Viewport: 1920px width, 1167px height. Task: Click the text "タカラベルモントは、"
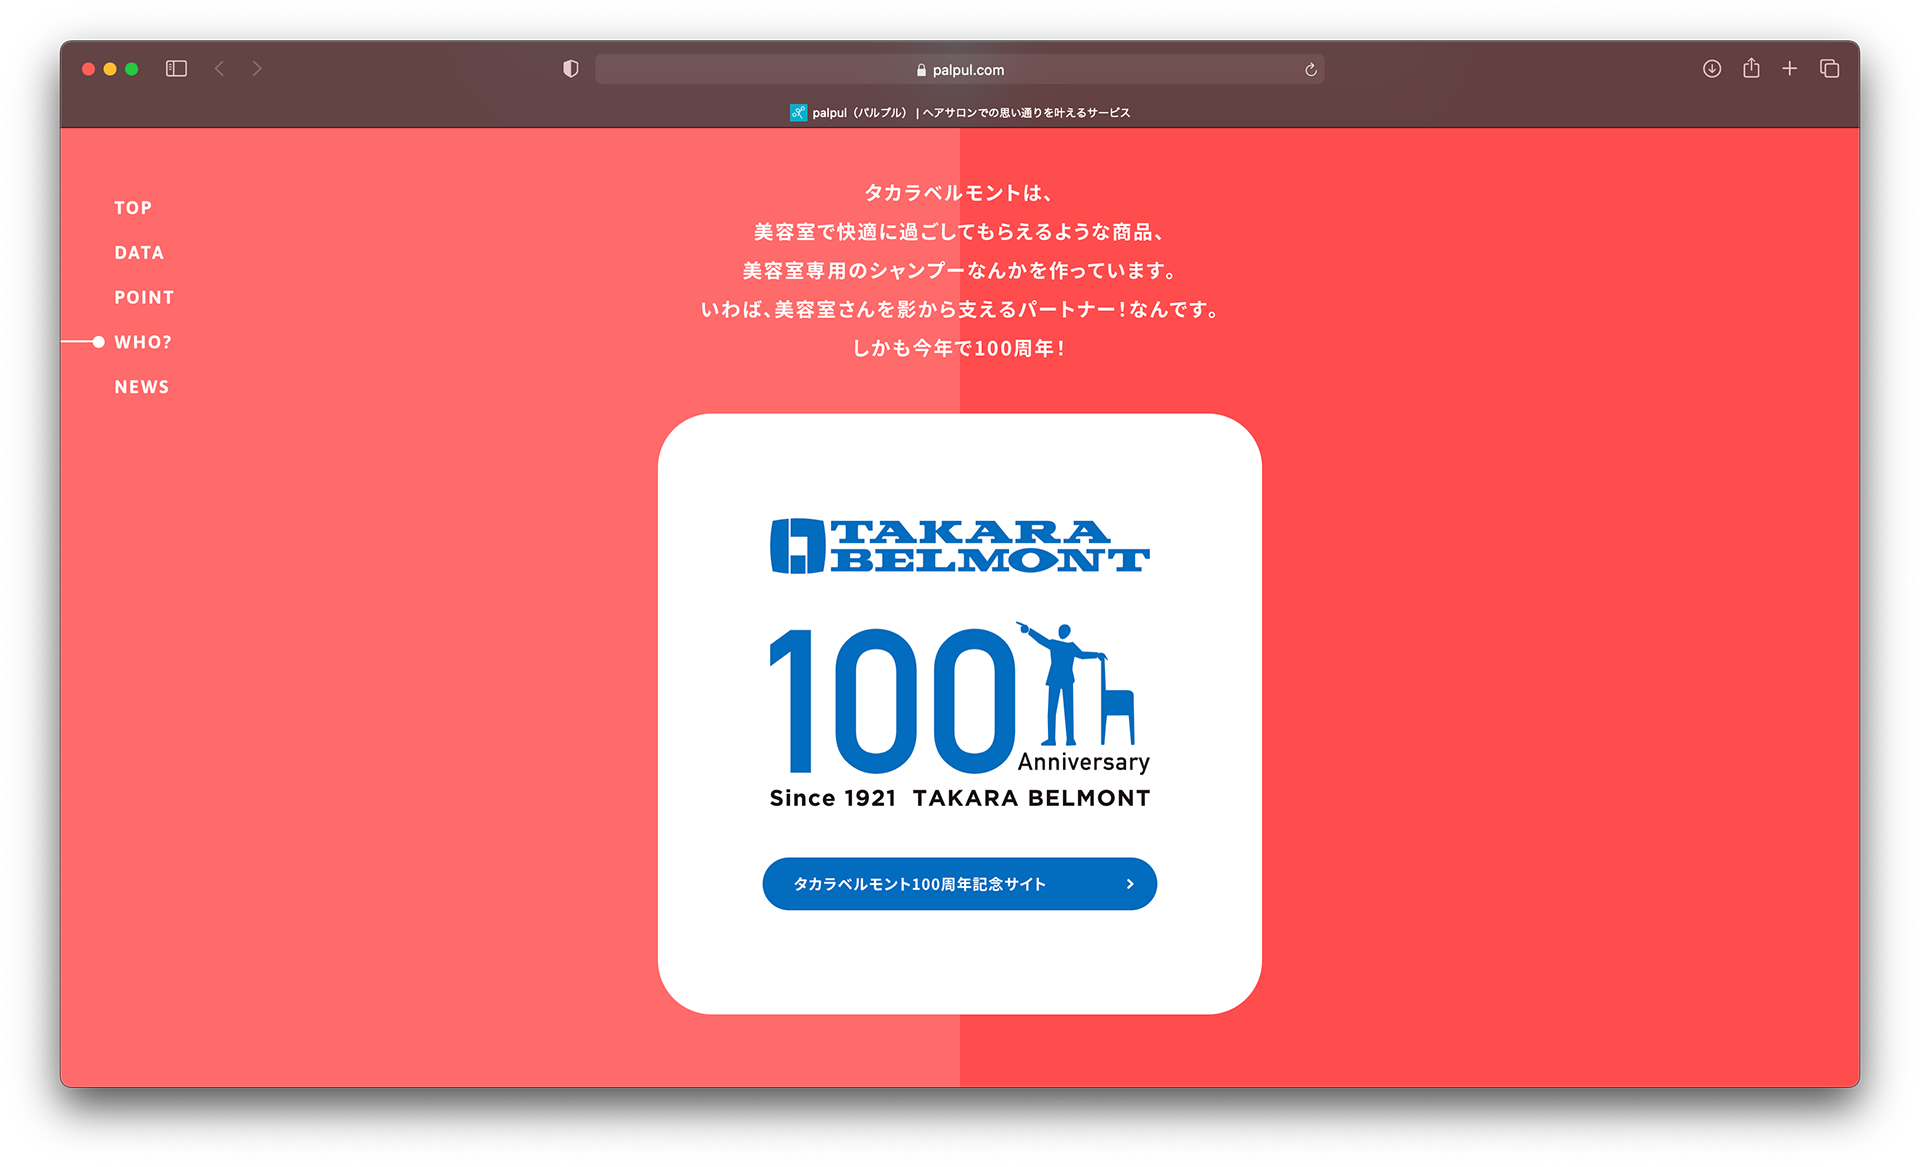point(959,193)
